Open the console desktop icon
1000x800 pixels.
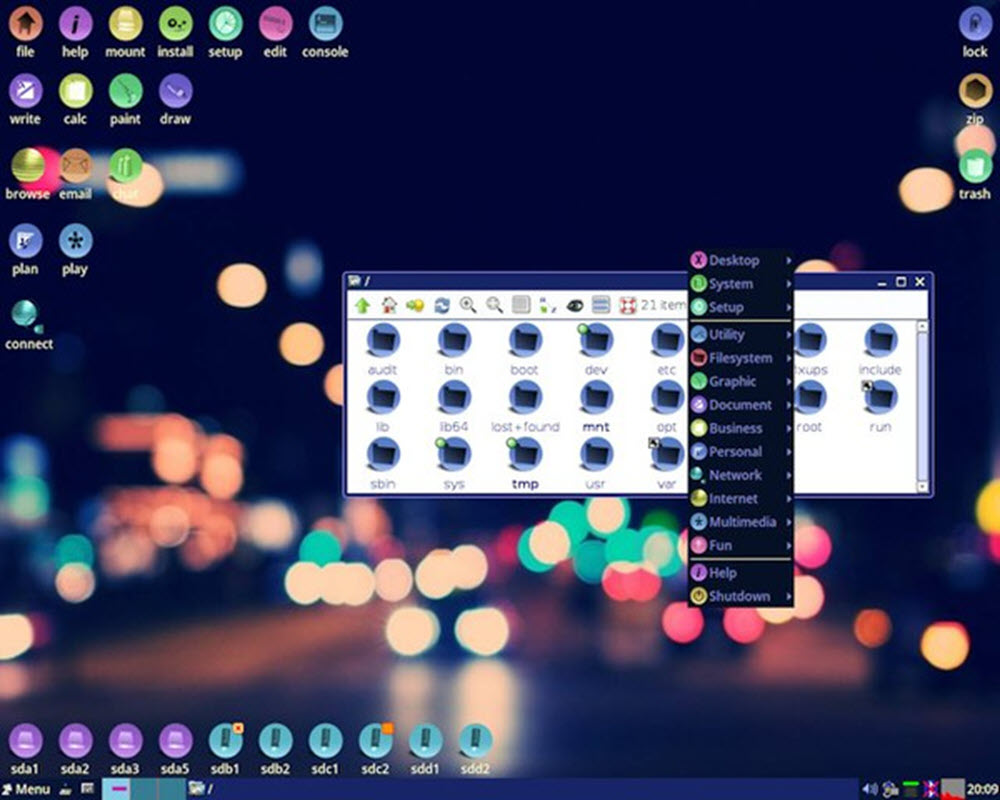[x=324, y=23]
